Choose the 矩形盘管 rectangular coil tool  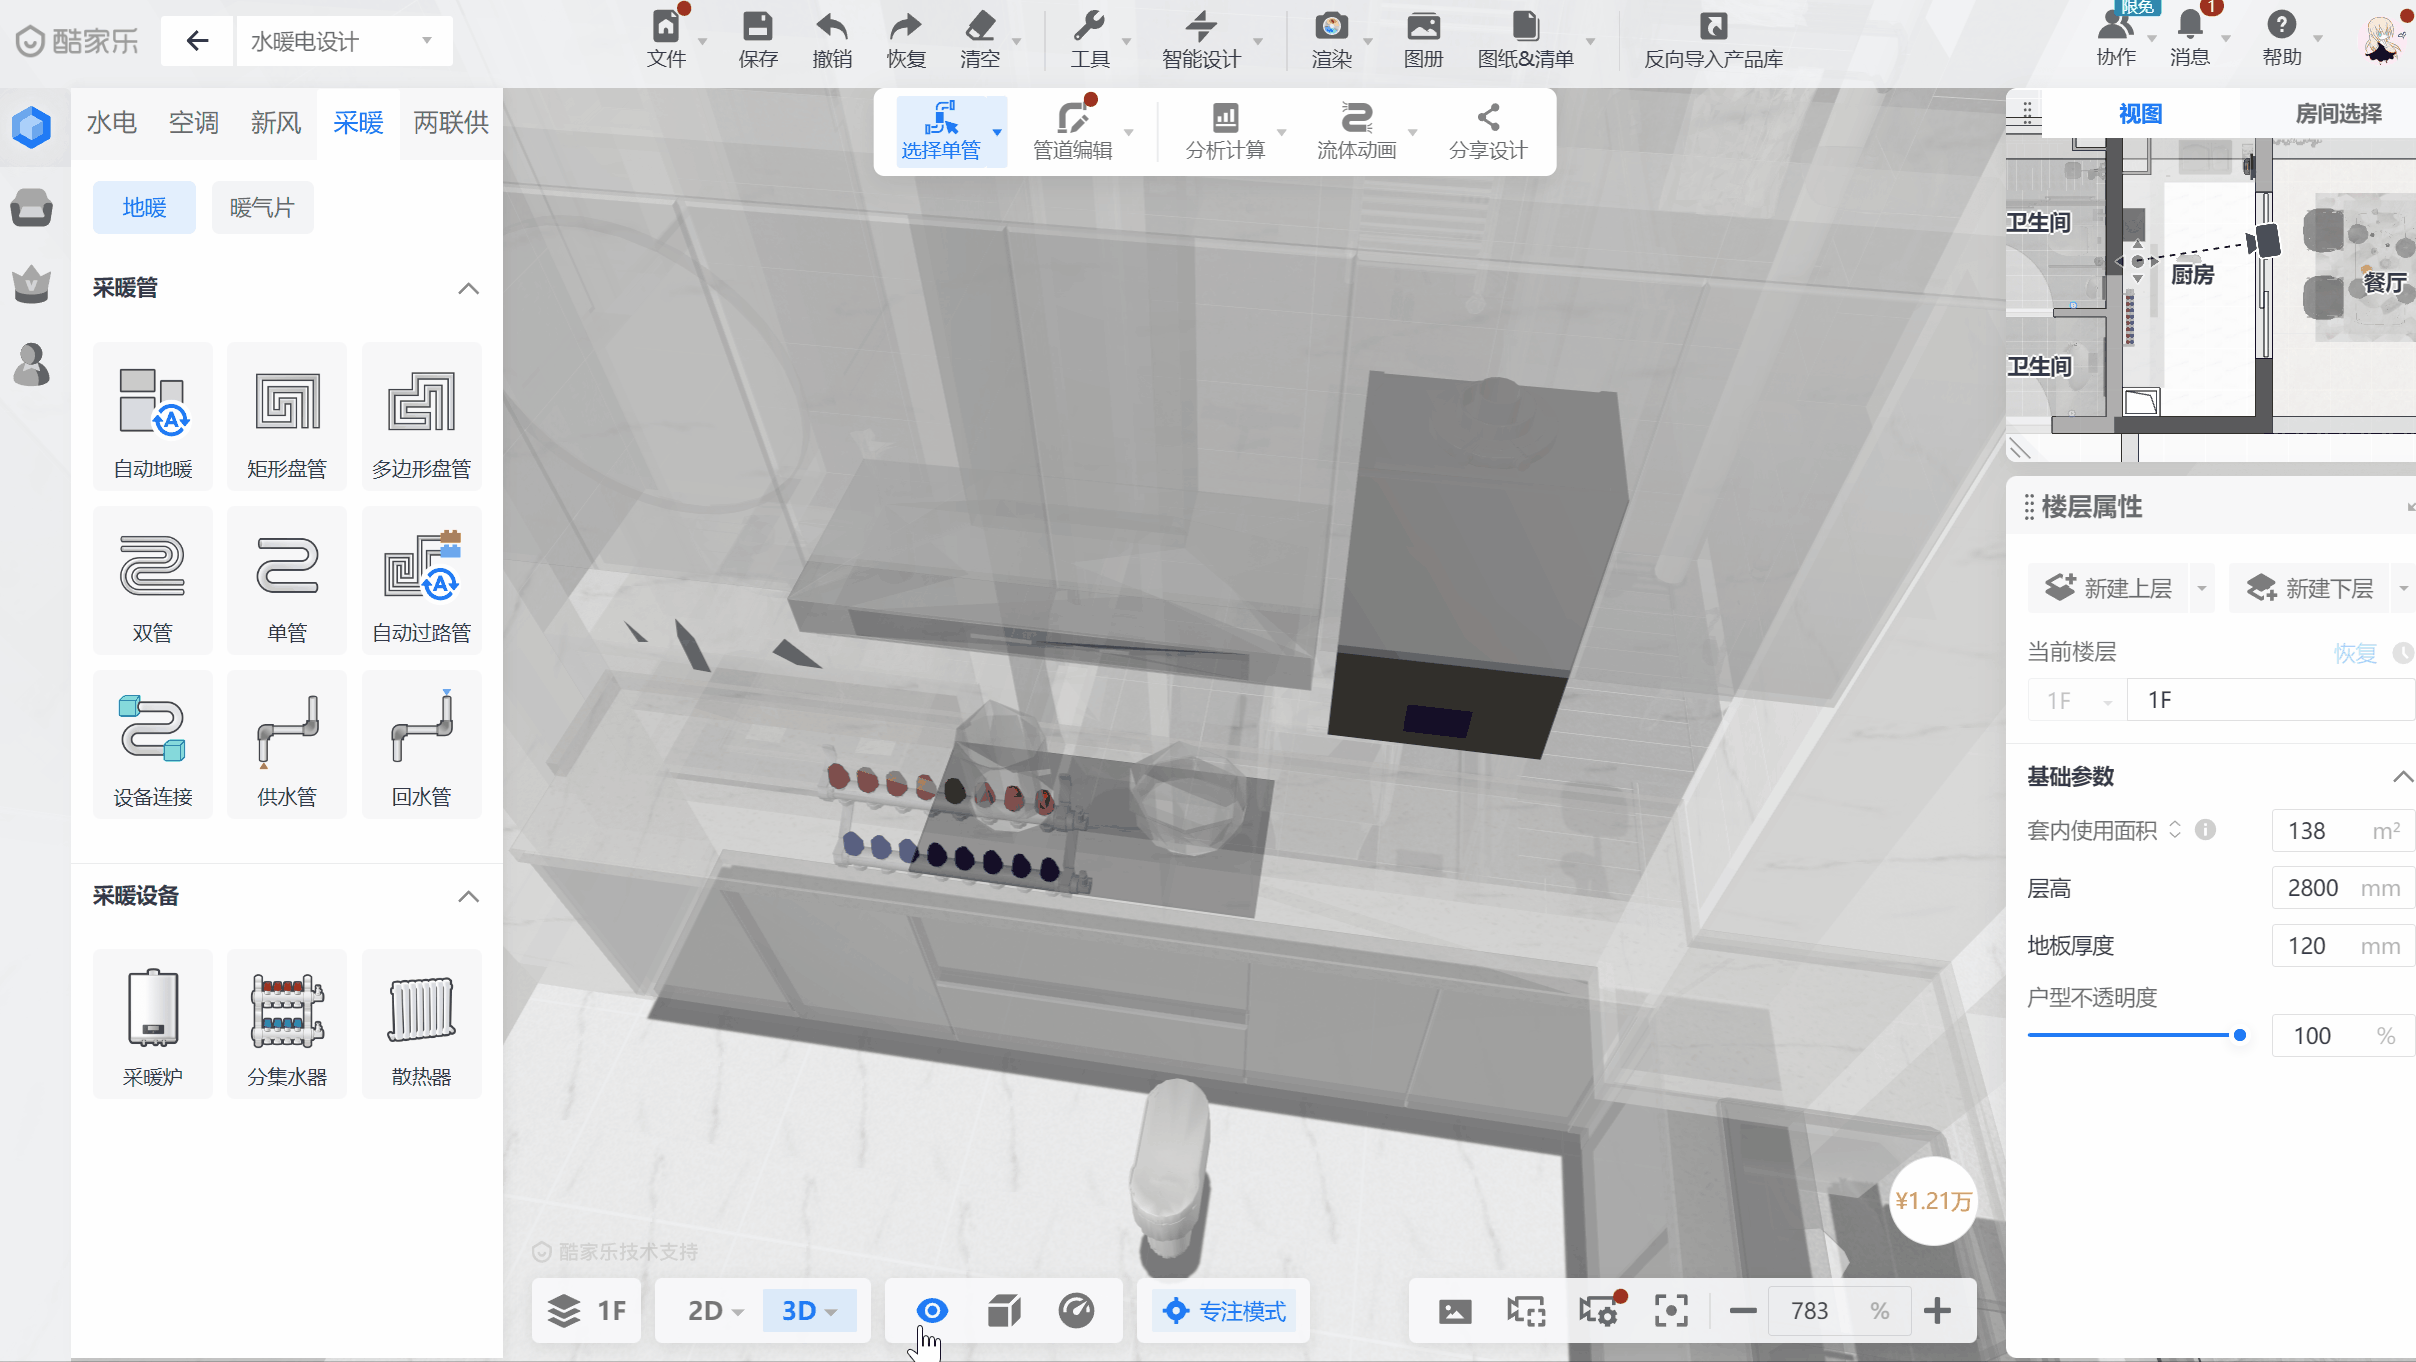[287, 416]
